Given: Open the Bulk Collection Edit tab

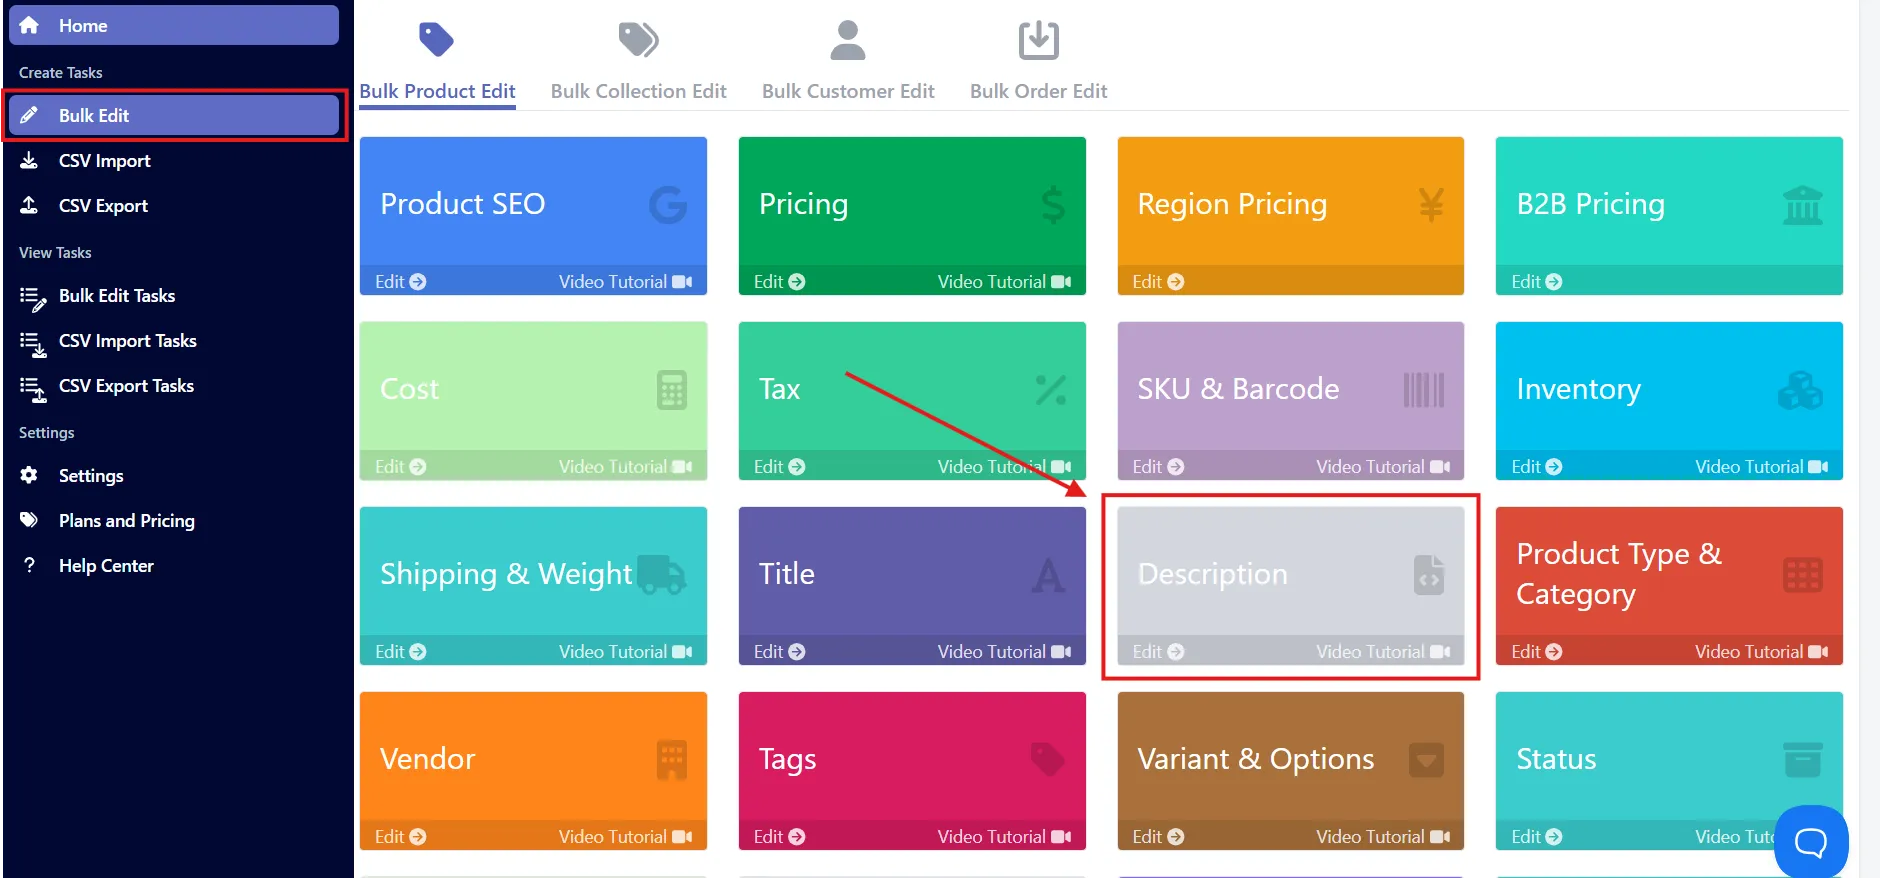Looking at the screenshot, I should click(638, 91).
